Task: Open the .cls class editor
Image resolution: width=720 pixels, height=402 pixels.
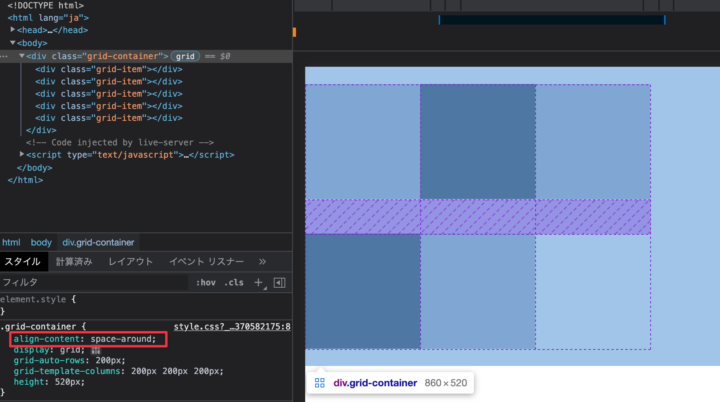Action: pyautogui.click(x=234, y=283)
